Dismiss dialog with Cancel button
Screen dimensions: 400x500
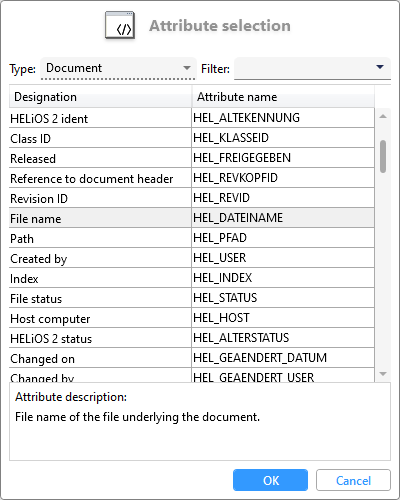[x=353, y=480]
